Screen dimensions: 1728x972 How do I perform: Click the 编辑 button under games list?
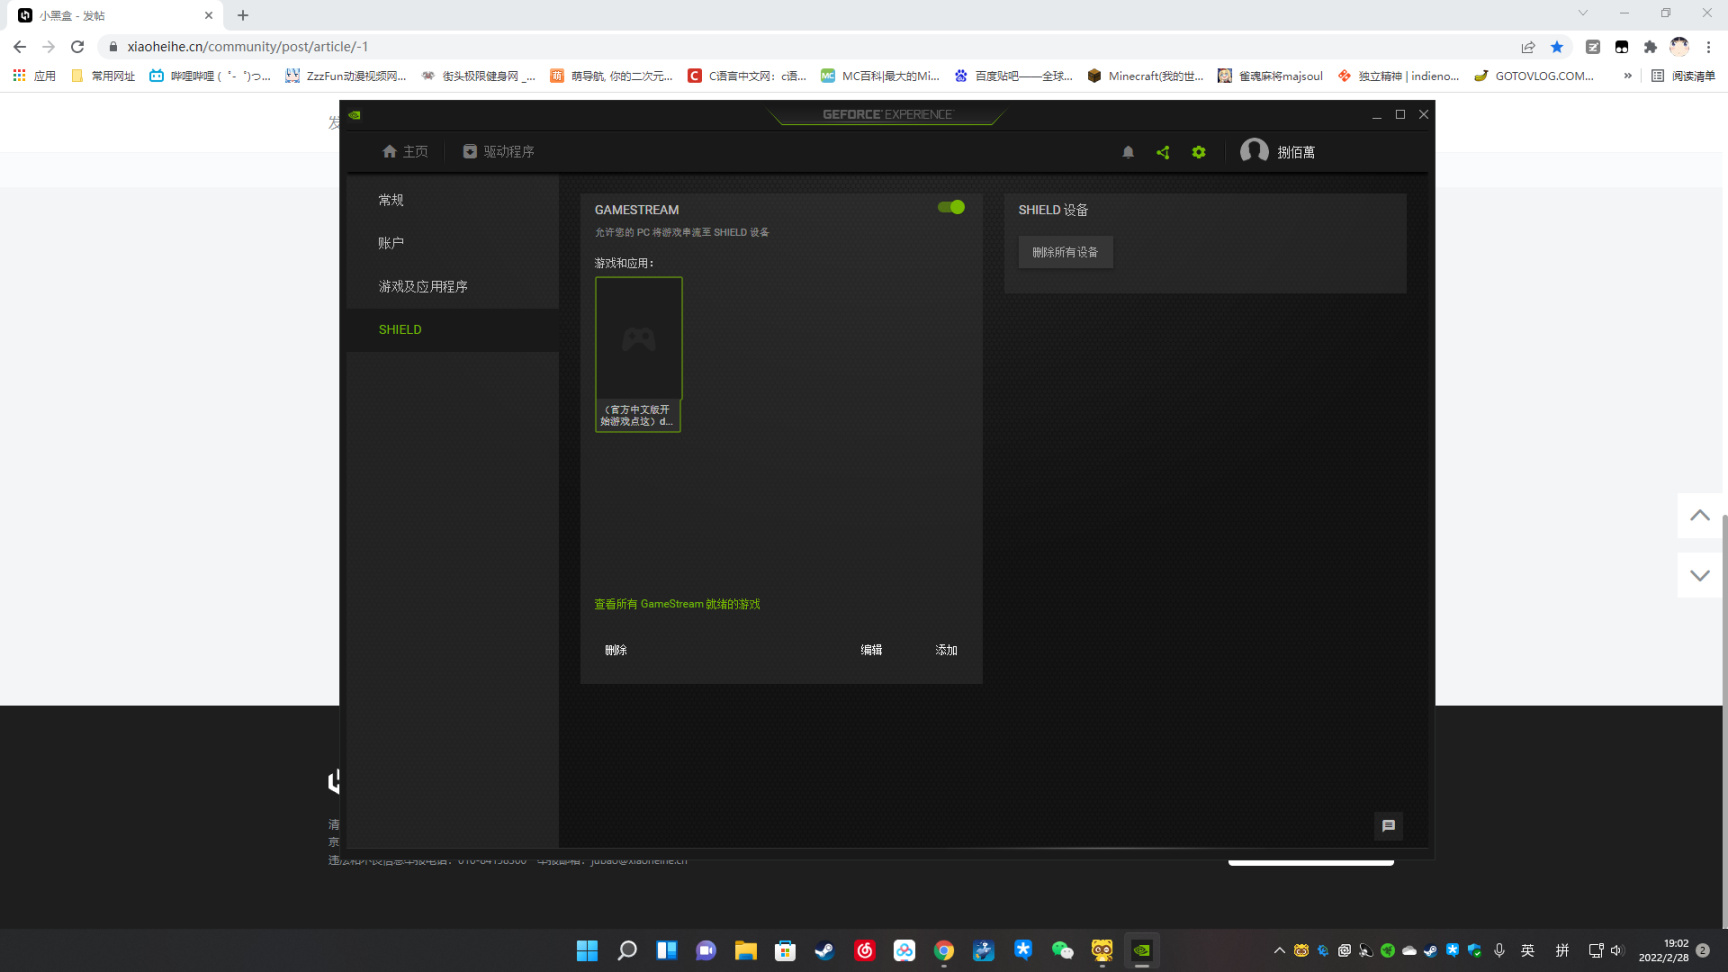871,650
